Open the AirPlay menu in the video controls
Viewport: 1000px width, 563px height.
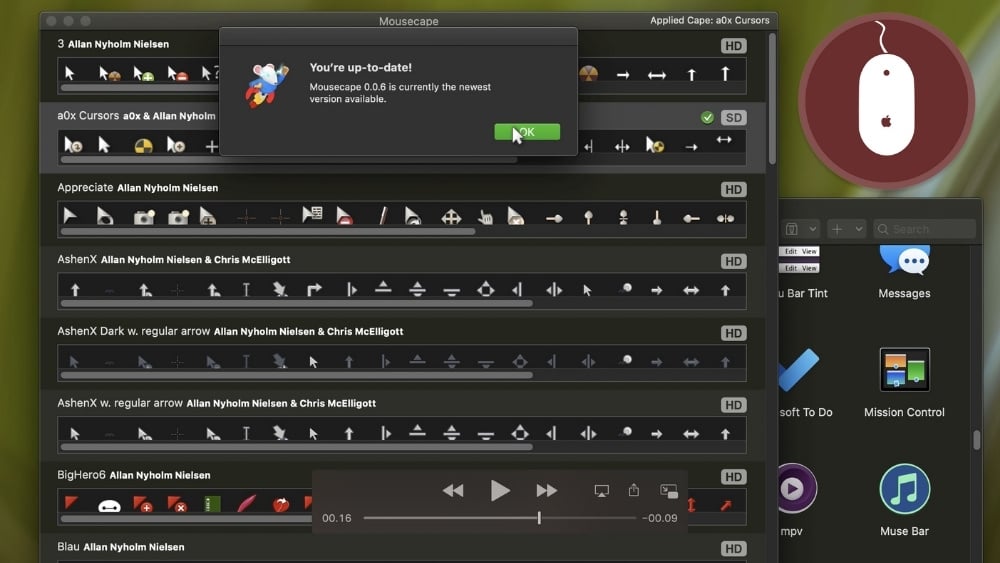pyautogui.click(x=601, y=490)
